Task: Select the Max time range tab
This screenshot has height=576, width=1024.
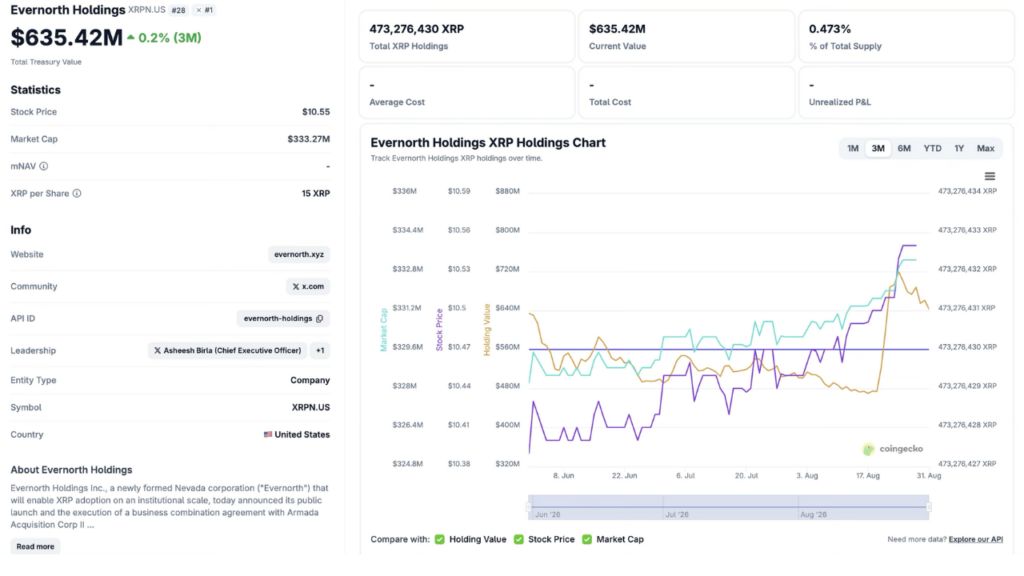Action: (985, 148)
